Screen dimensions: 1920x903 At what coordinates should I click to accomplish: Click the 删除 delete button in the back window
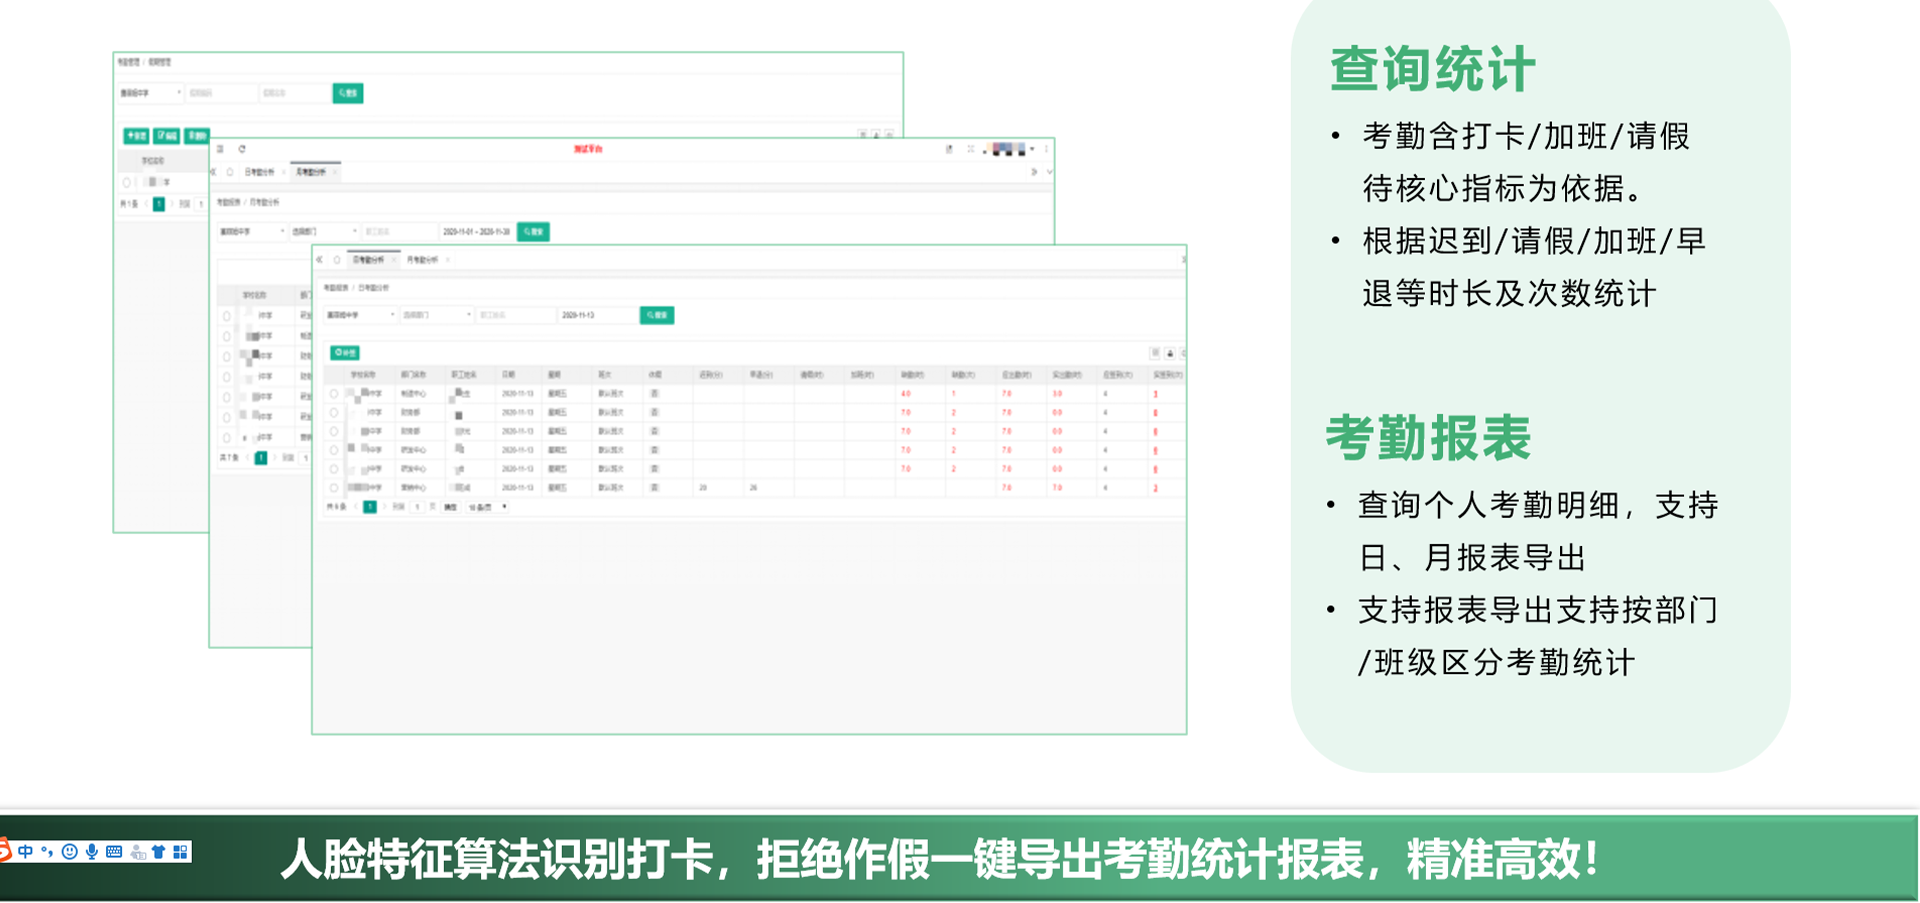196,137
